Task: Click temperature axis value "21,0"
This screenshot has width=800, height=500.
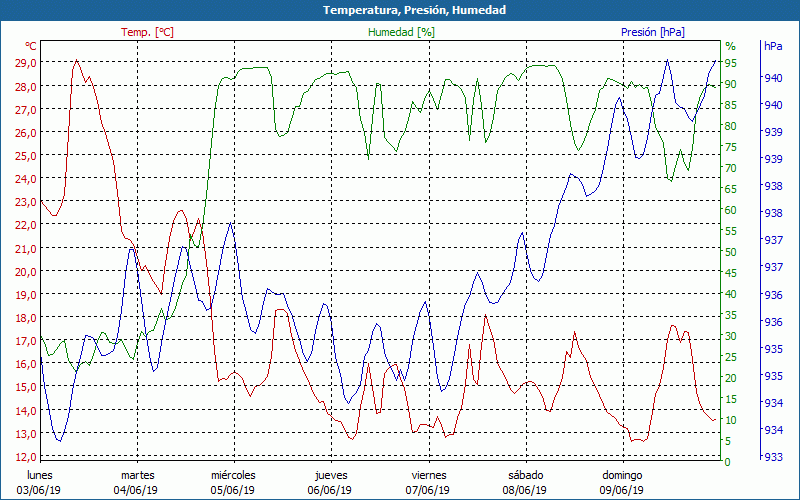Action: [25, 248]
